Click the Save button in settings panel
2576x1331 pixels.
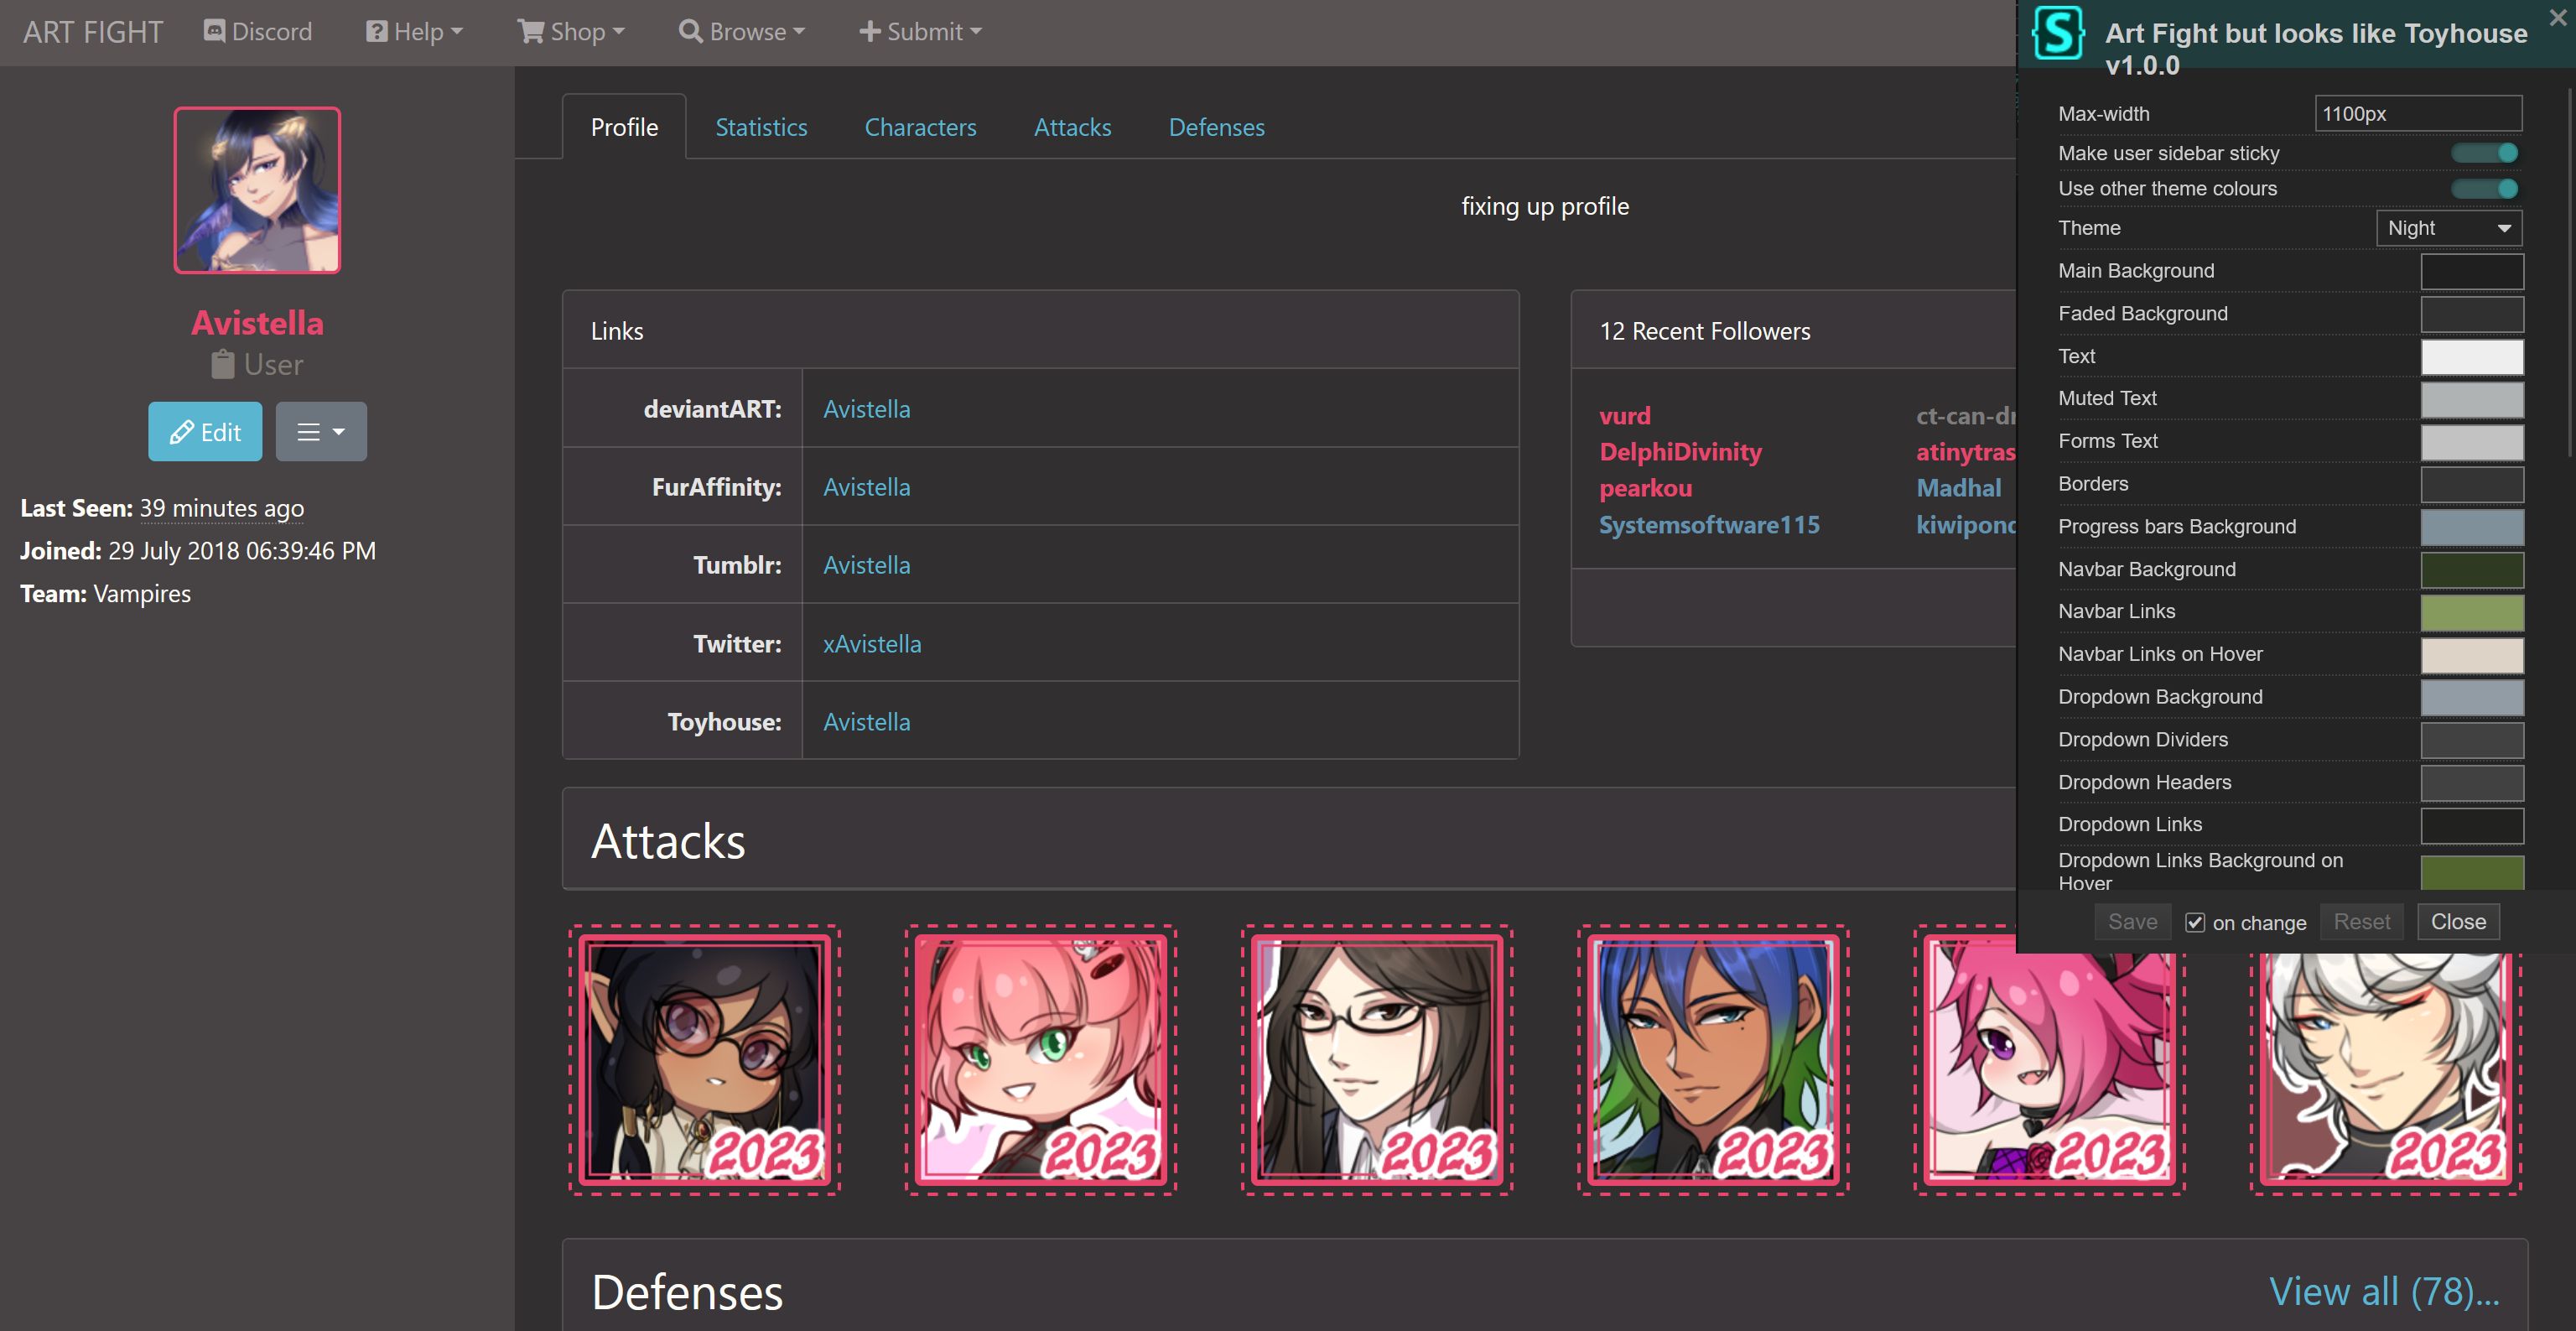pos(2132,922)
